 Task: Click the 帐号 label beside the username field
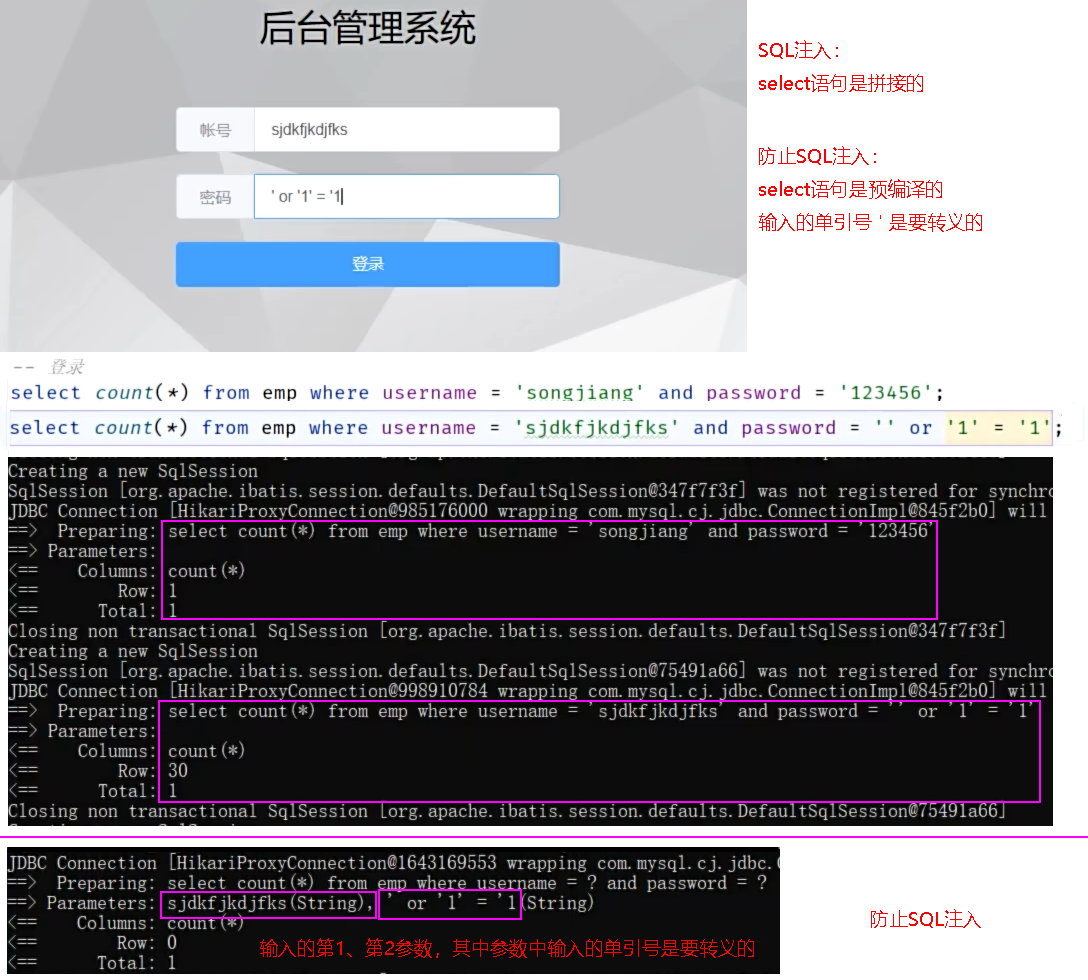coord(215,130)
